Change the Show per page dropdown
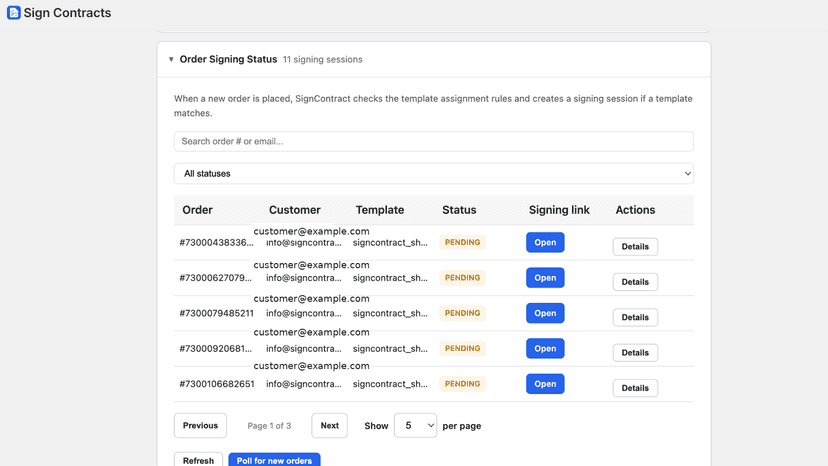The image size is (828, 466). point(415,426)
